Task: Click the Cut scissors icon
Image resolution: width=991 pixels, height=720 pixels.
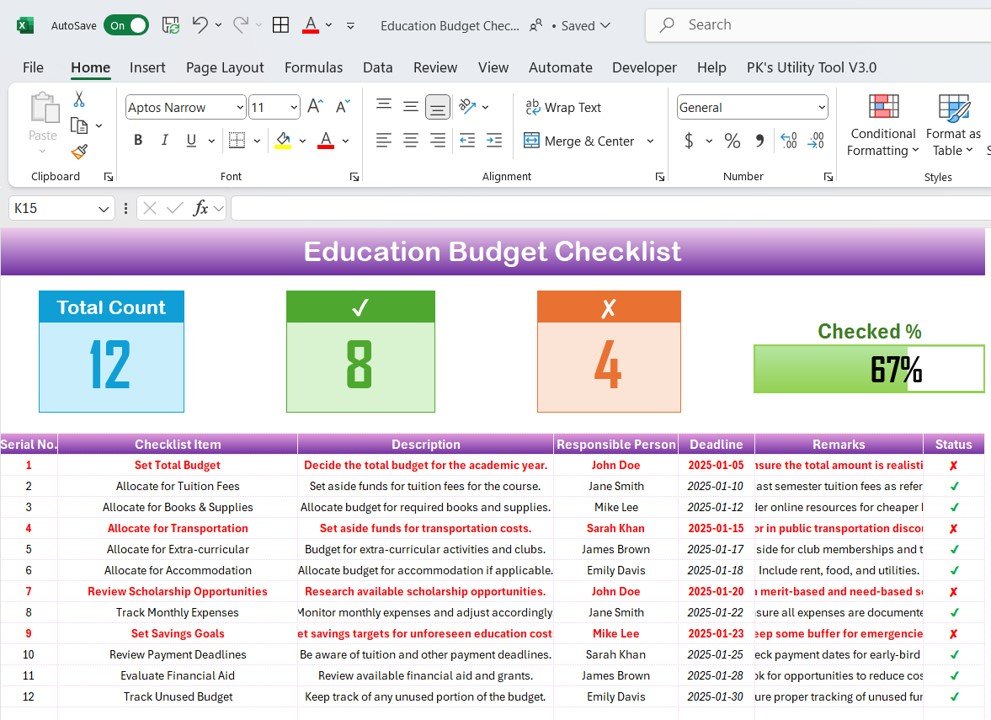Action: tap(79, 99)
